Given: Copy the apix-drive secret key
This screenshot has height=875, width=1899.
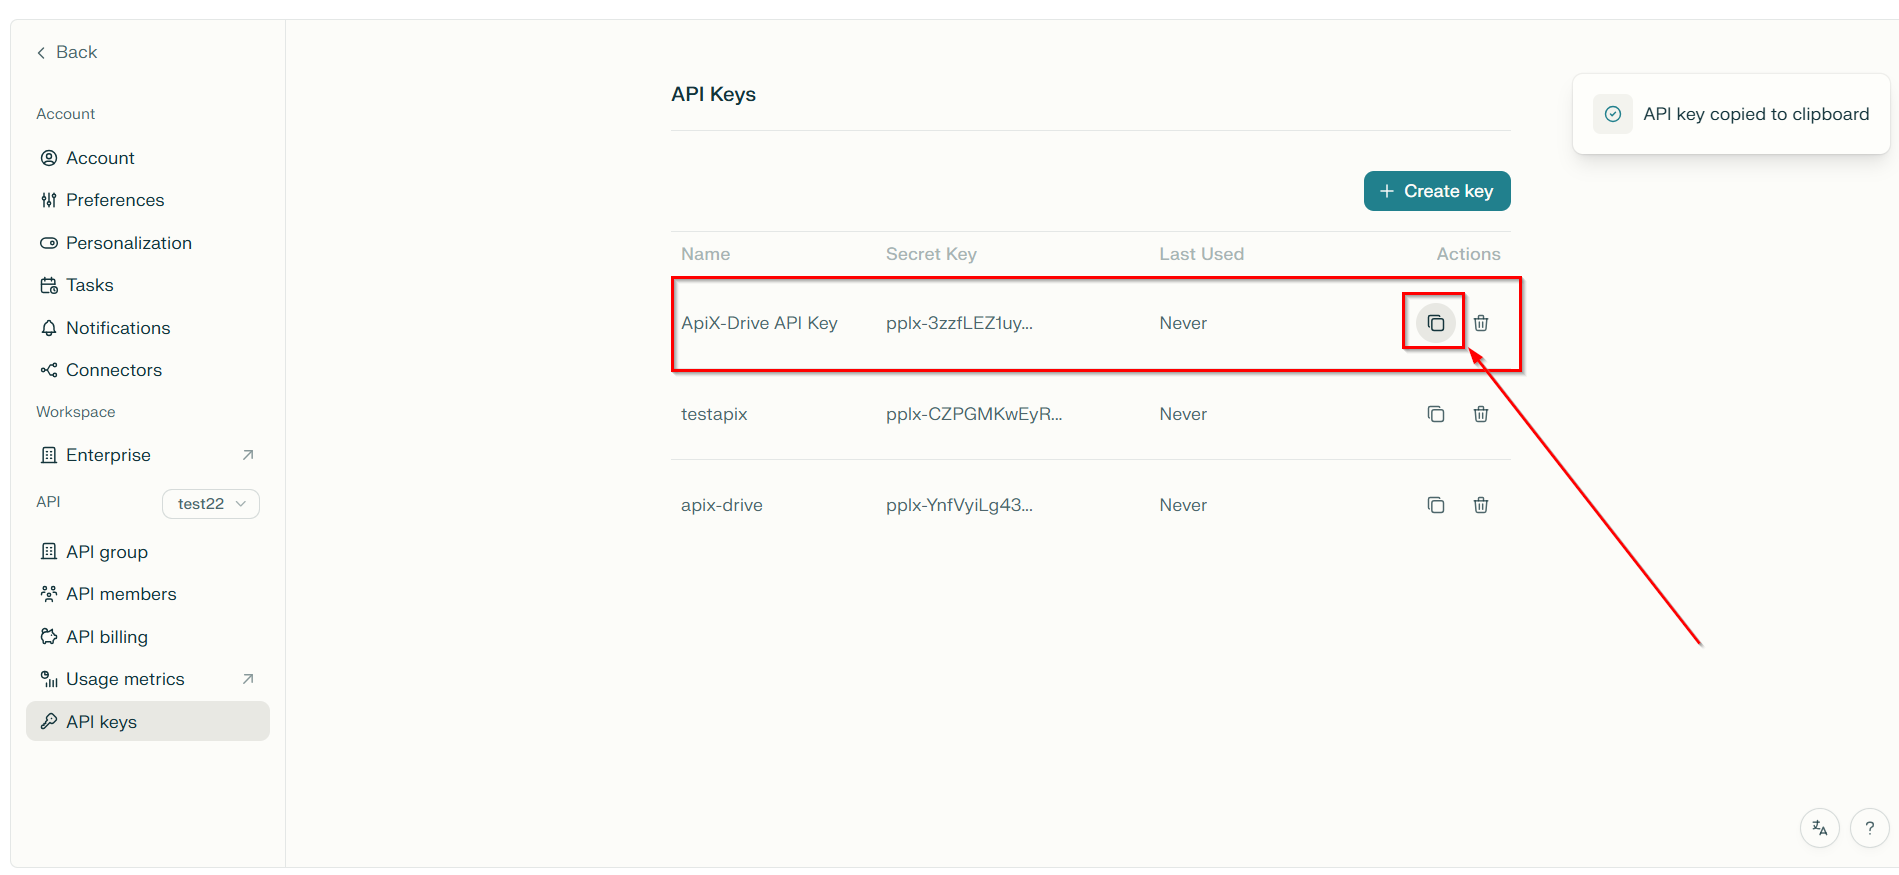Looking at the screenshot, I should 1435,505.
